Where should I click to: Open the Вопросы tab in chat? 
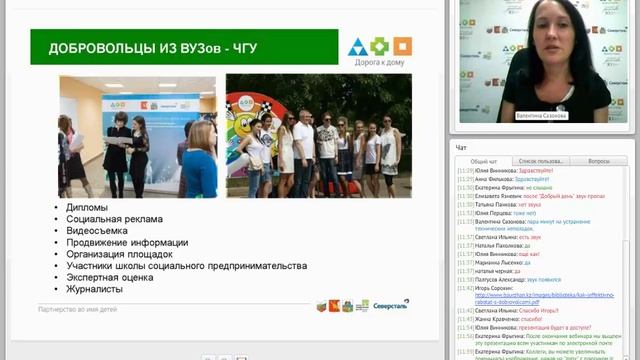click(599, 161)
